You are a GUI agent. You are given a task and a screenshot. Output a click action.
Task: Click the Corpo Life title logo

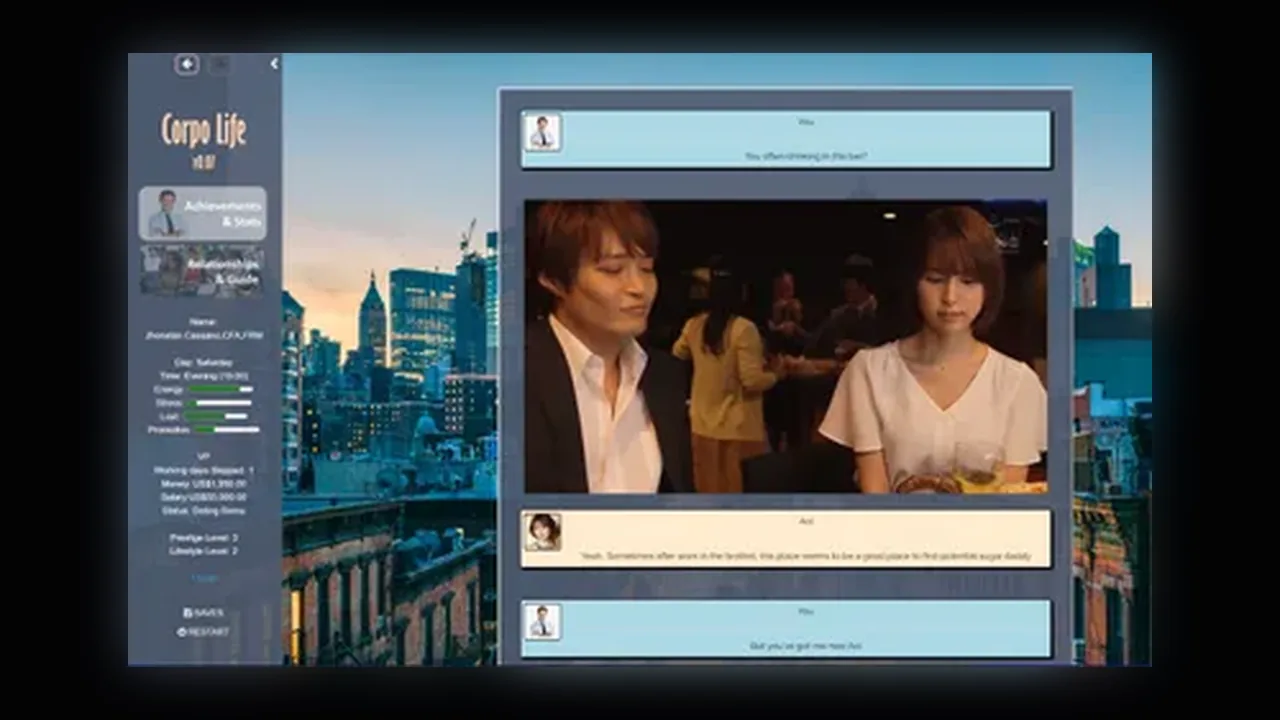pyautogui.click(x=203, y=130)
